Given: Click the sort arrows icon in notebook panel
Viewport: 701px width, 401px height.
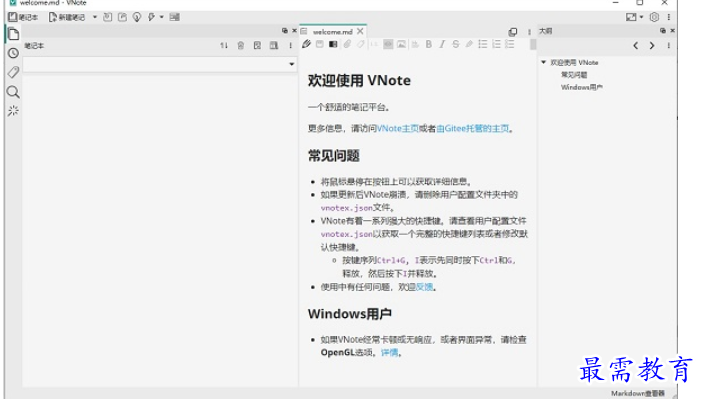Looking at the screenshot, I should [224, 46].
